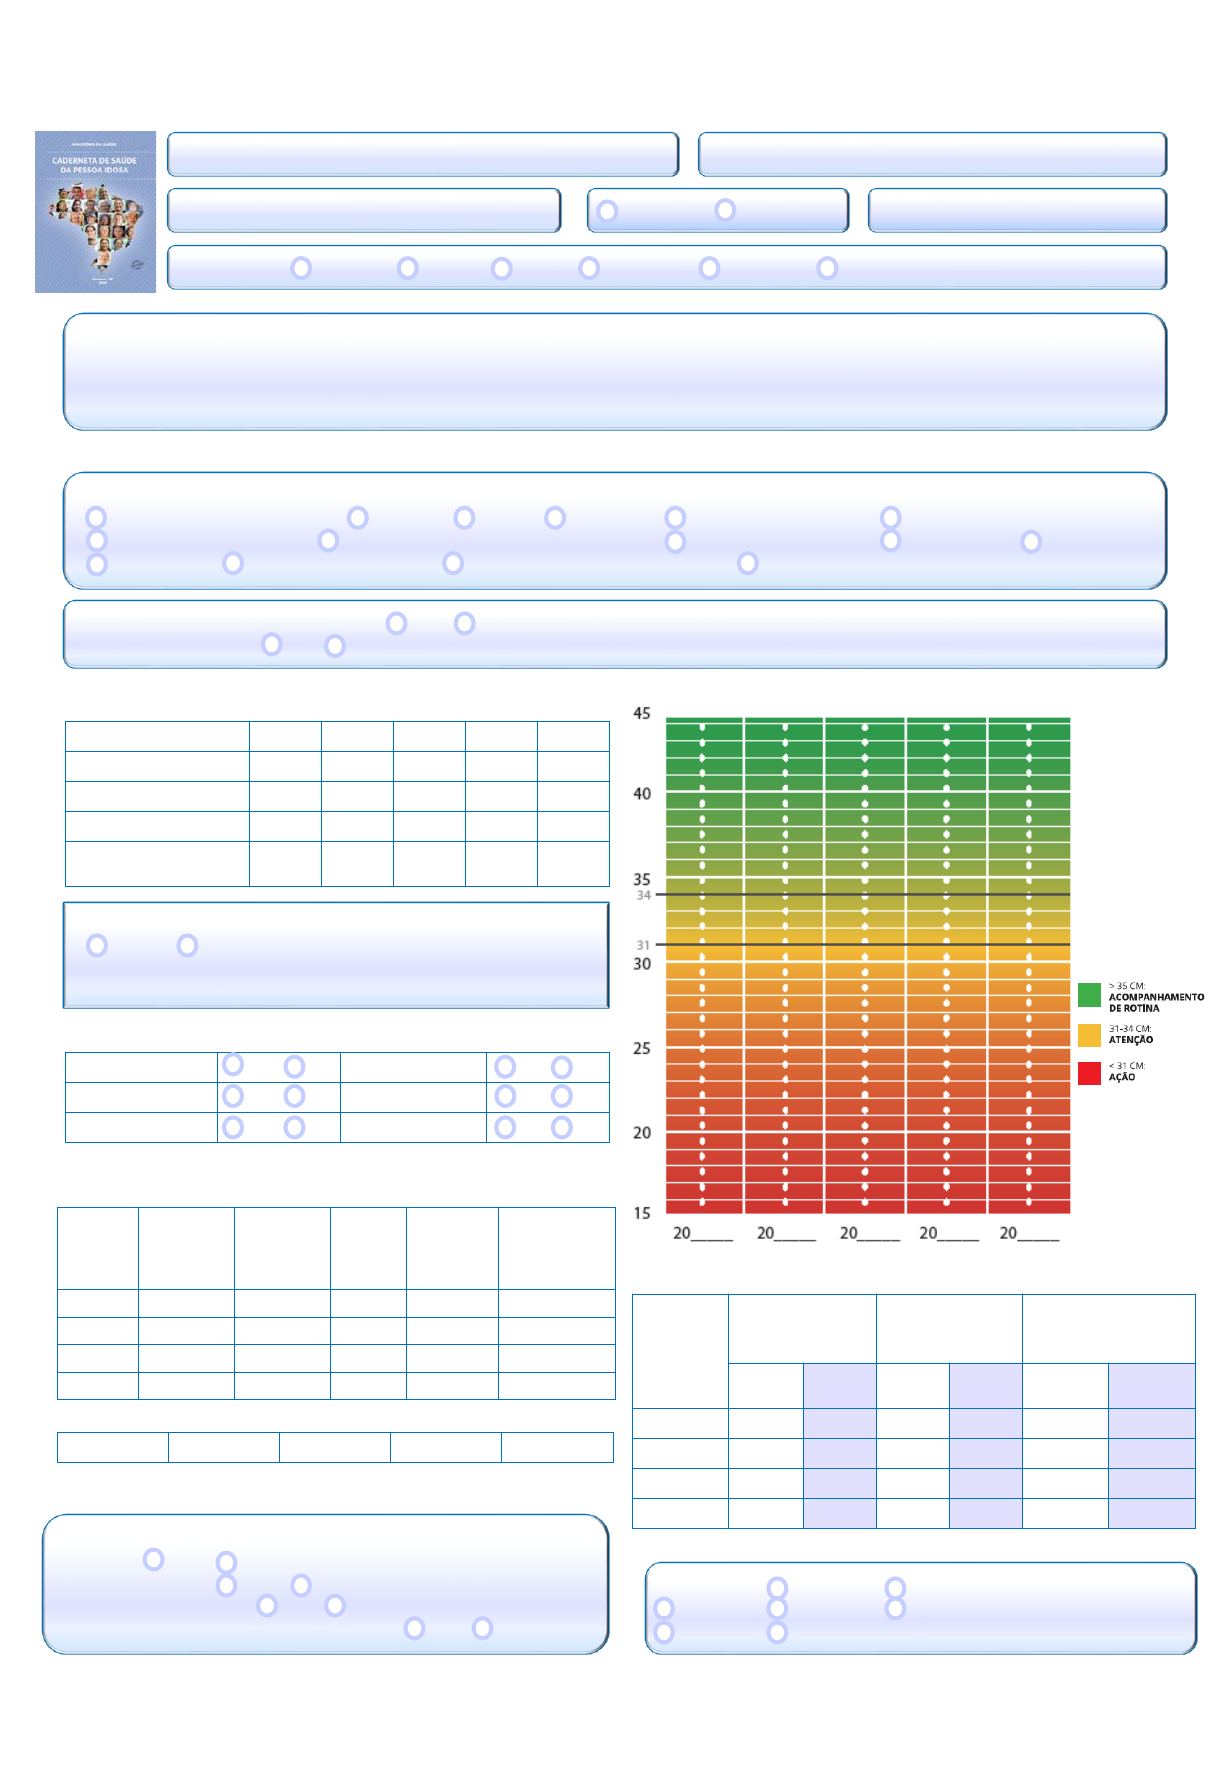Viewport: 1219px width, 1786px height.
Task: Click the 31 threshold label on chart axis
Action: (643, 945)
